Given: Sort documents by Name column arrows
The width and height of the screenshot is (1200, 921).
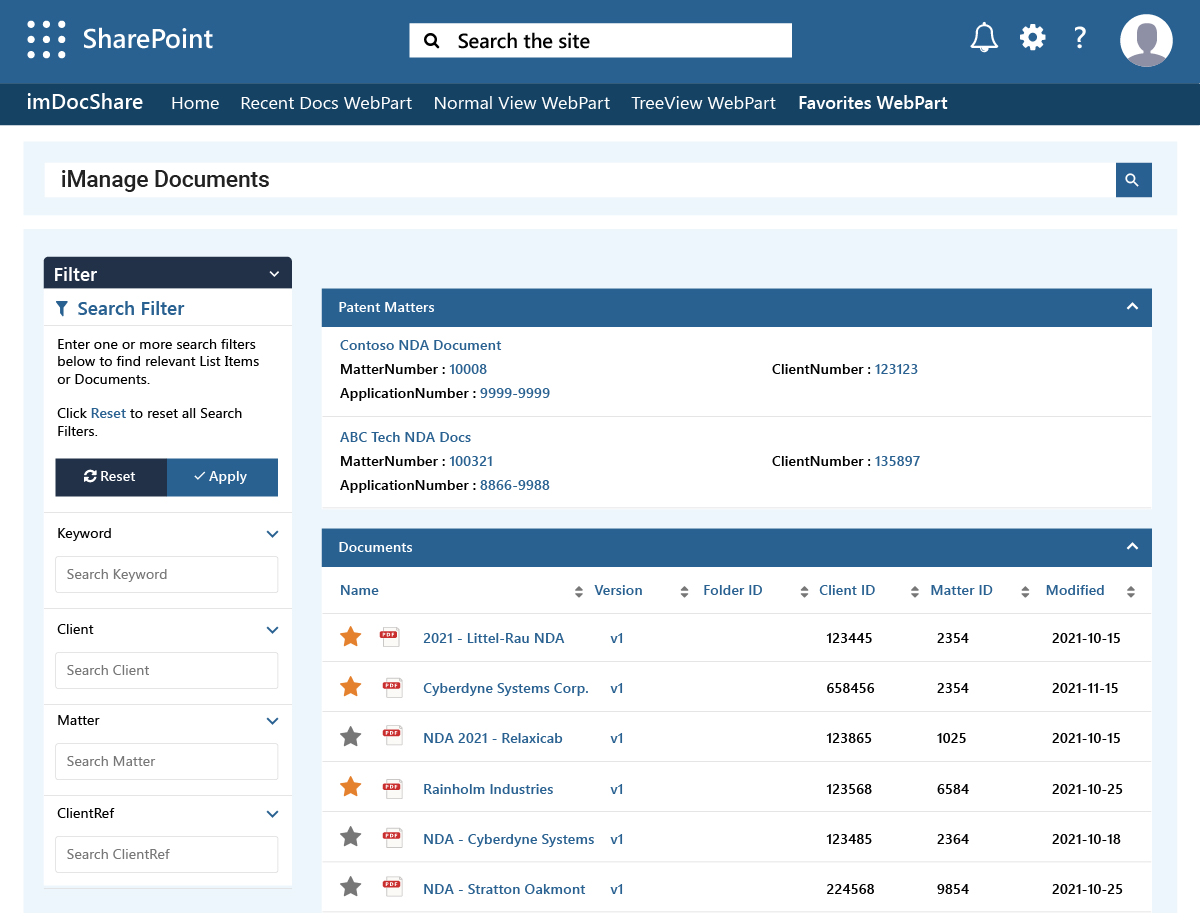Looking at the screenshot, I should [x=578, y=591].
